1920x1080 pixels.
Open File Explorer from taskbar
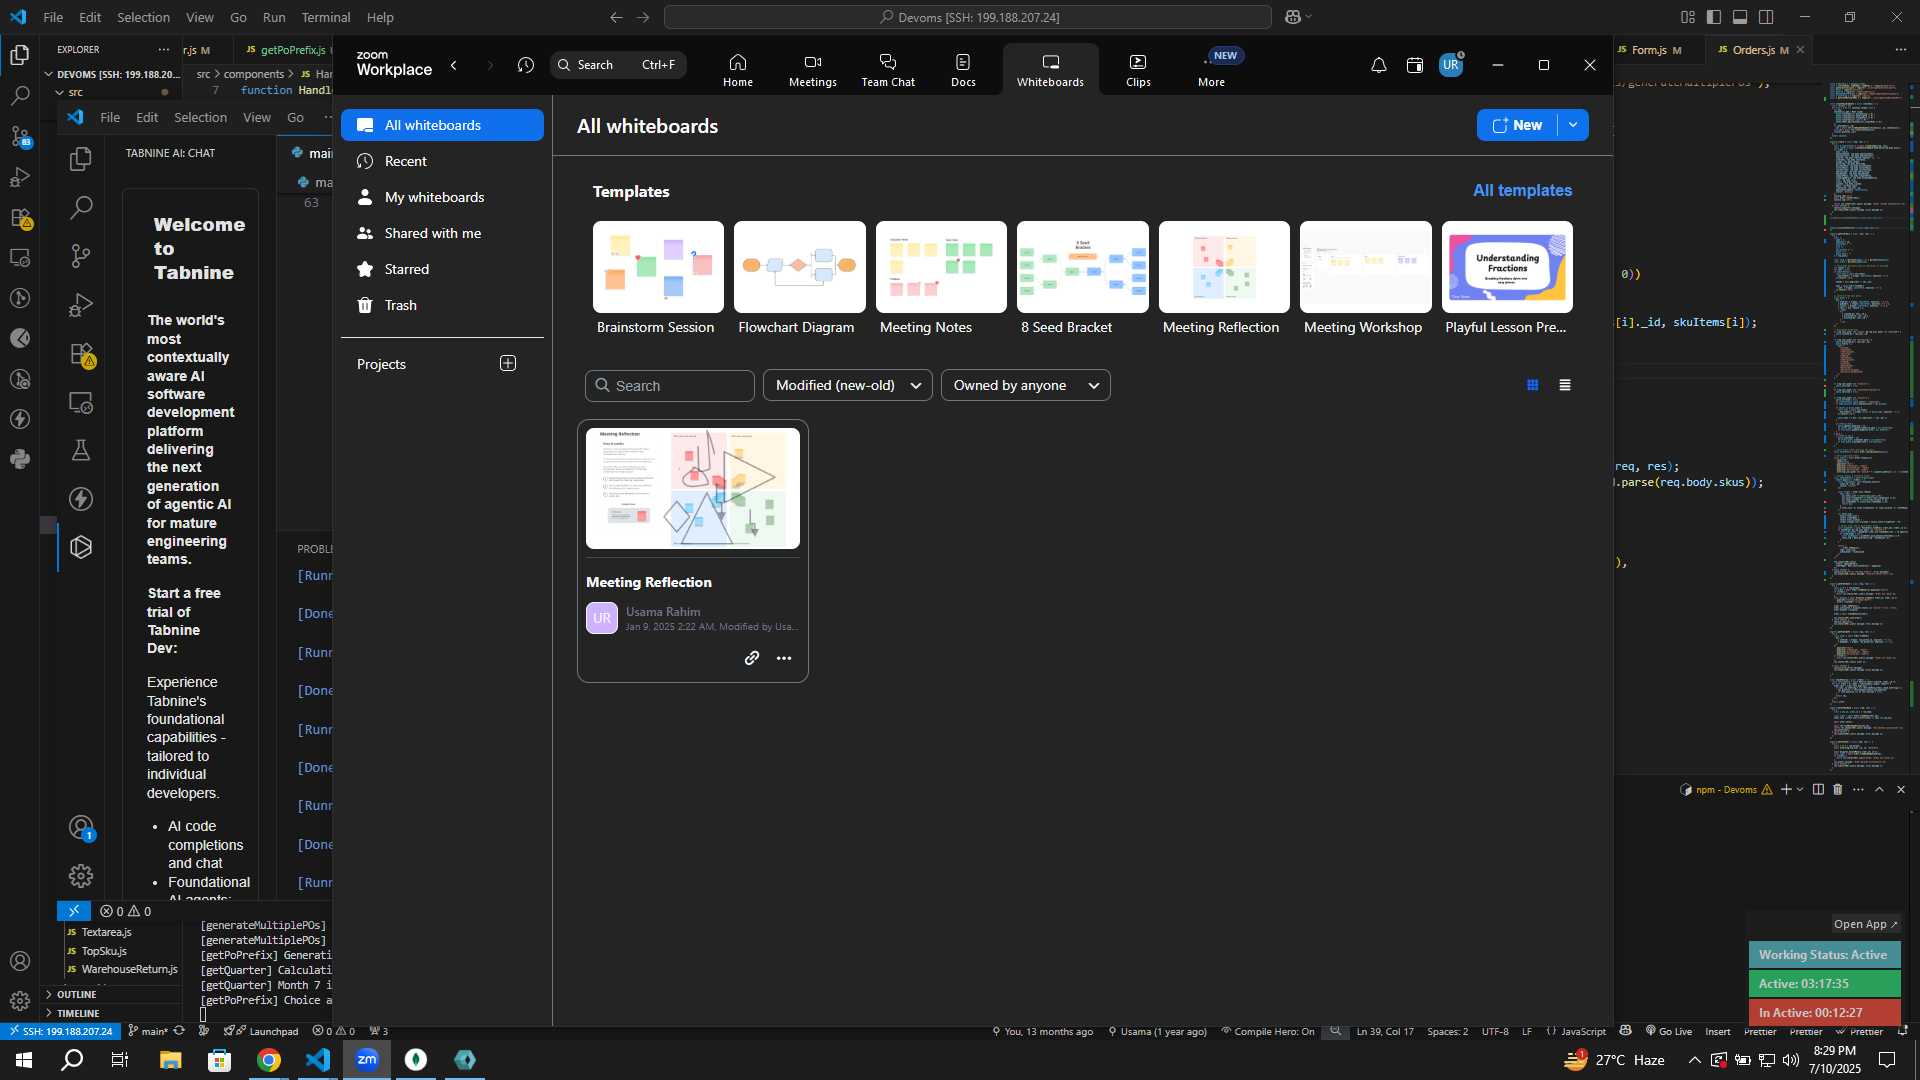click(170, 1060)
